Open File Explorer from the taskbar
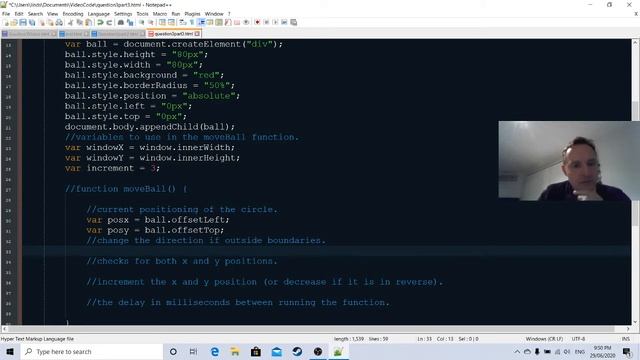The height and width of the screenshot is (360, 640). (235, 351)
